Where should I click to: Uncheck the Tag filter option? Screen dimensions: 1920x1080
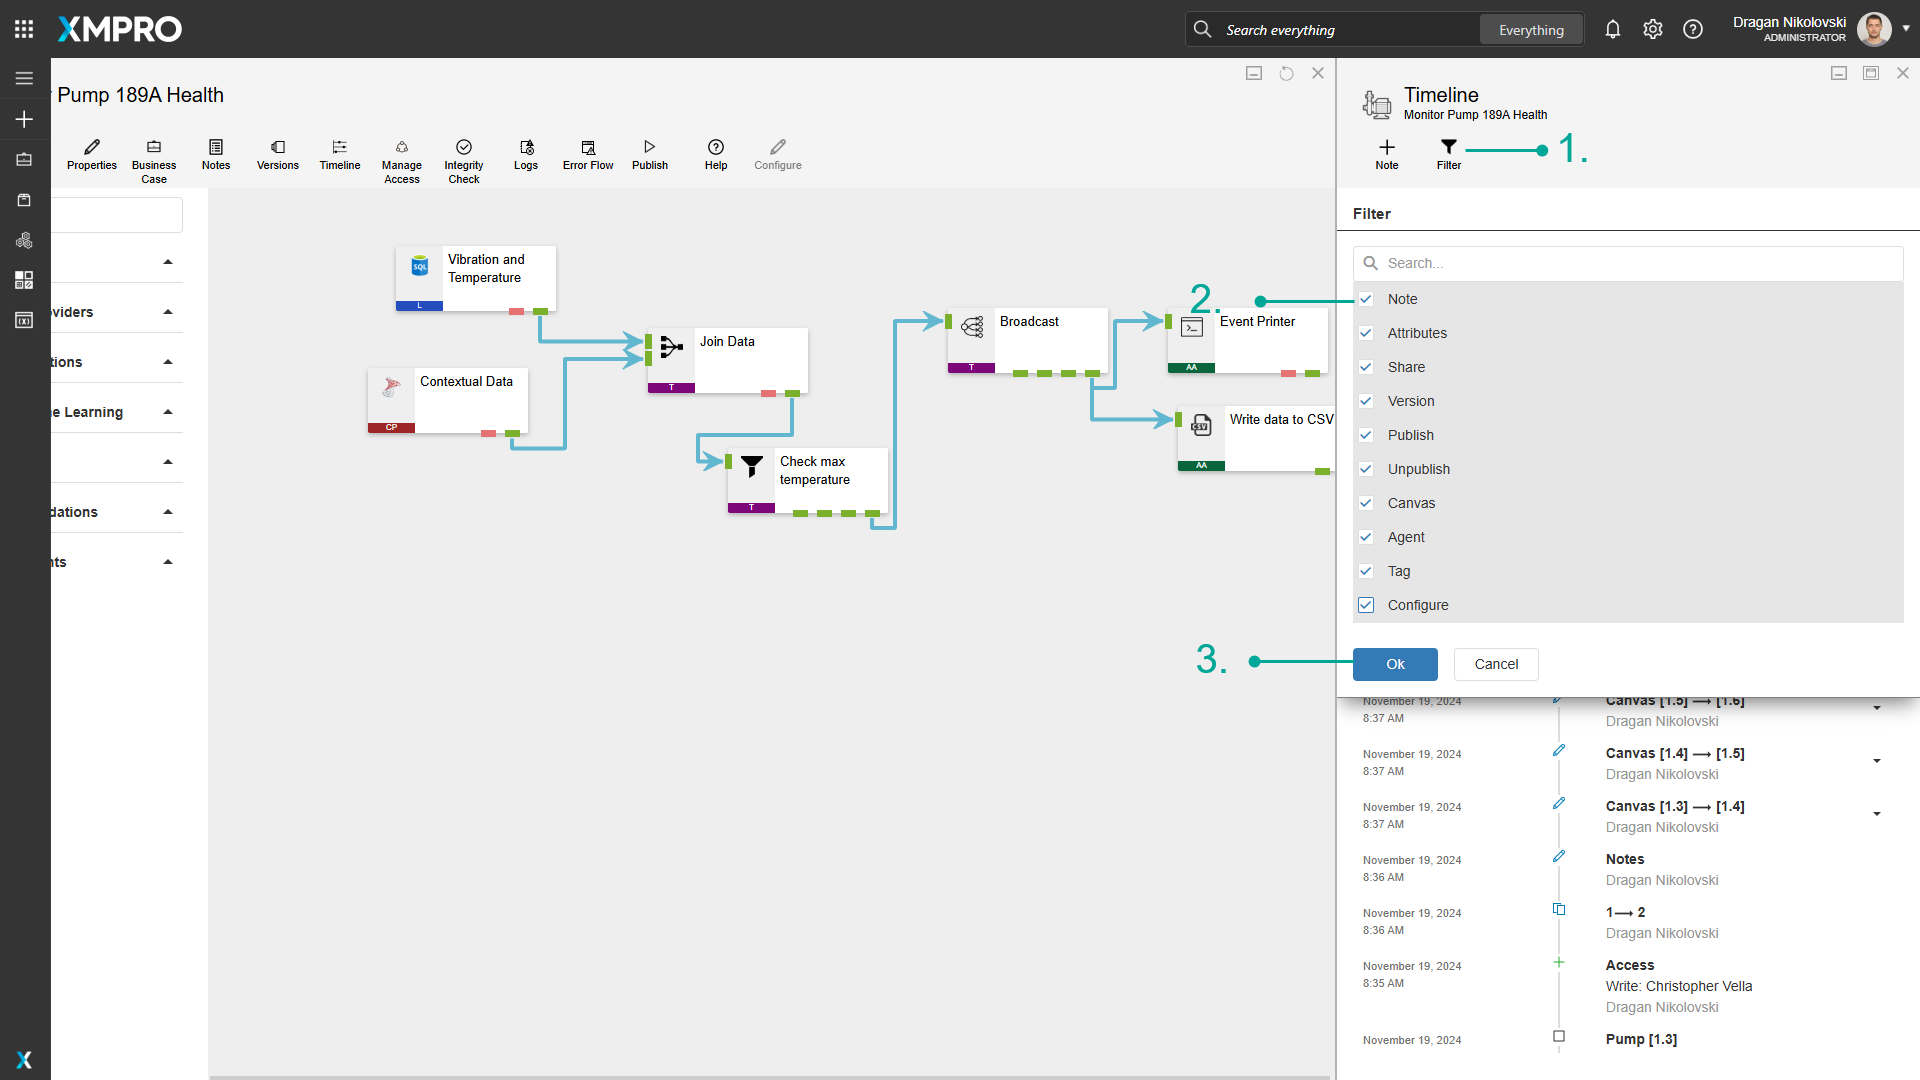1366,571
